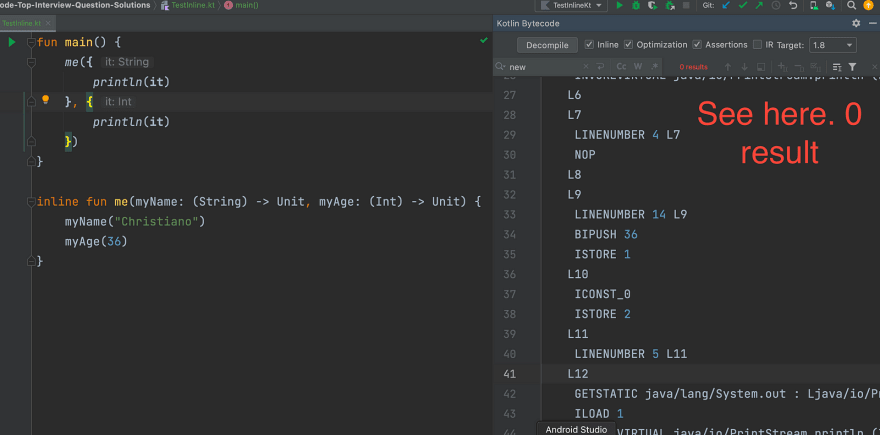Open SDK Manager icon
Viewport: 880px width, 435px height.
tap(830, 5)
